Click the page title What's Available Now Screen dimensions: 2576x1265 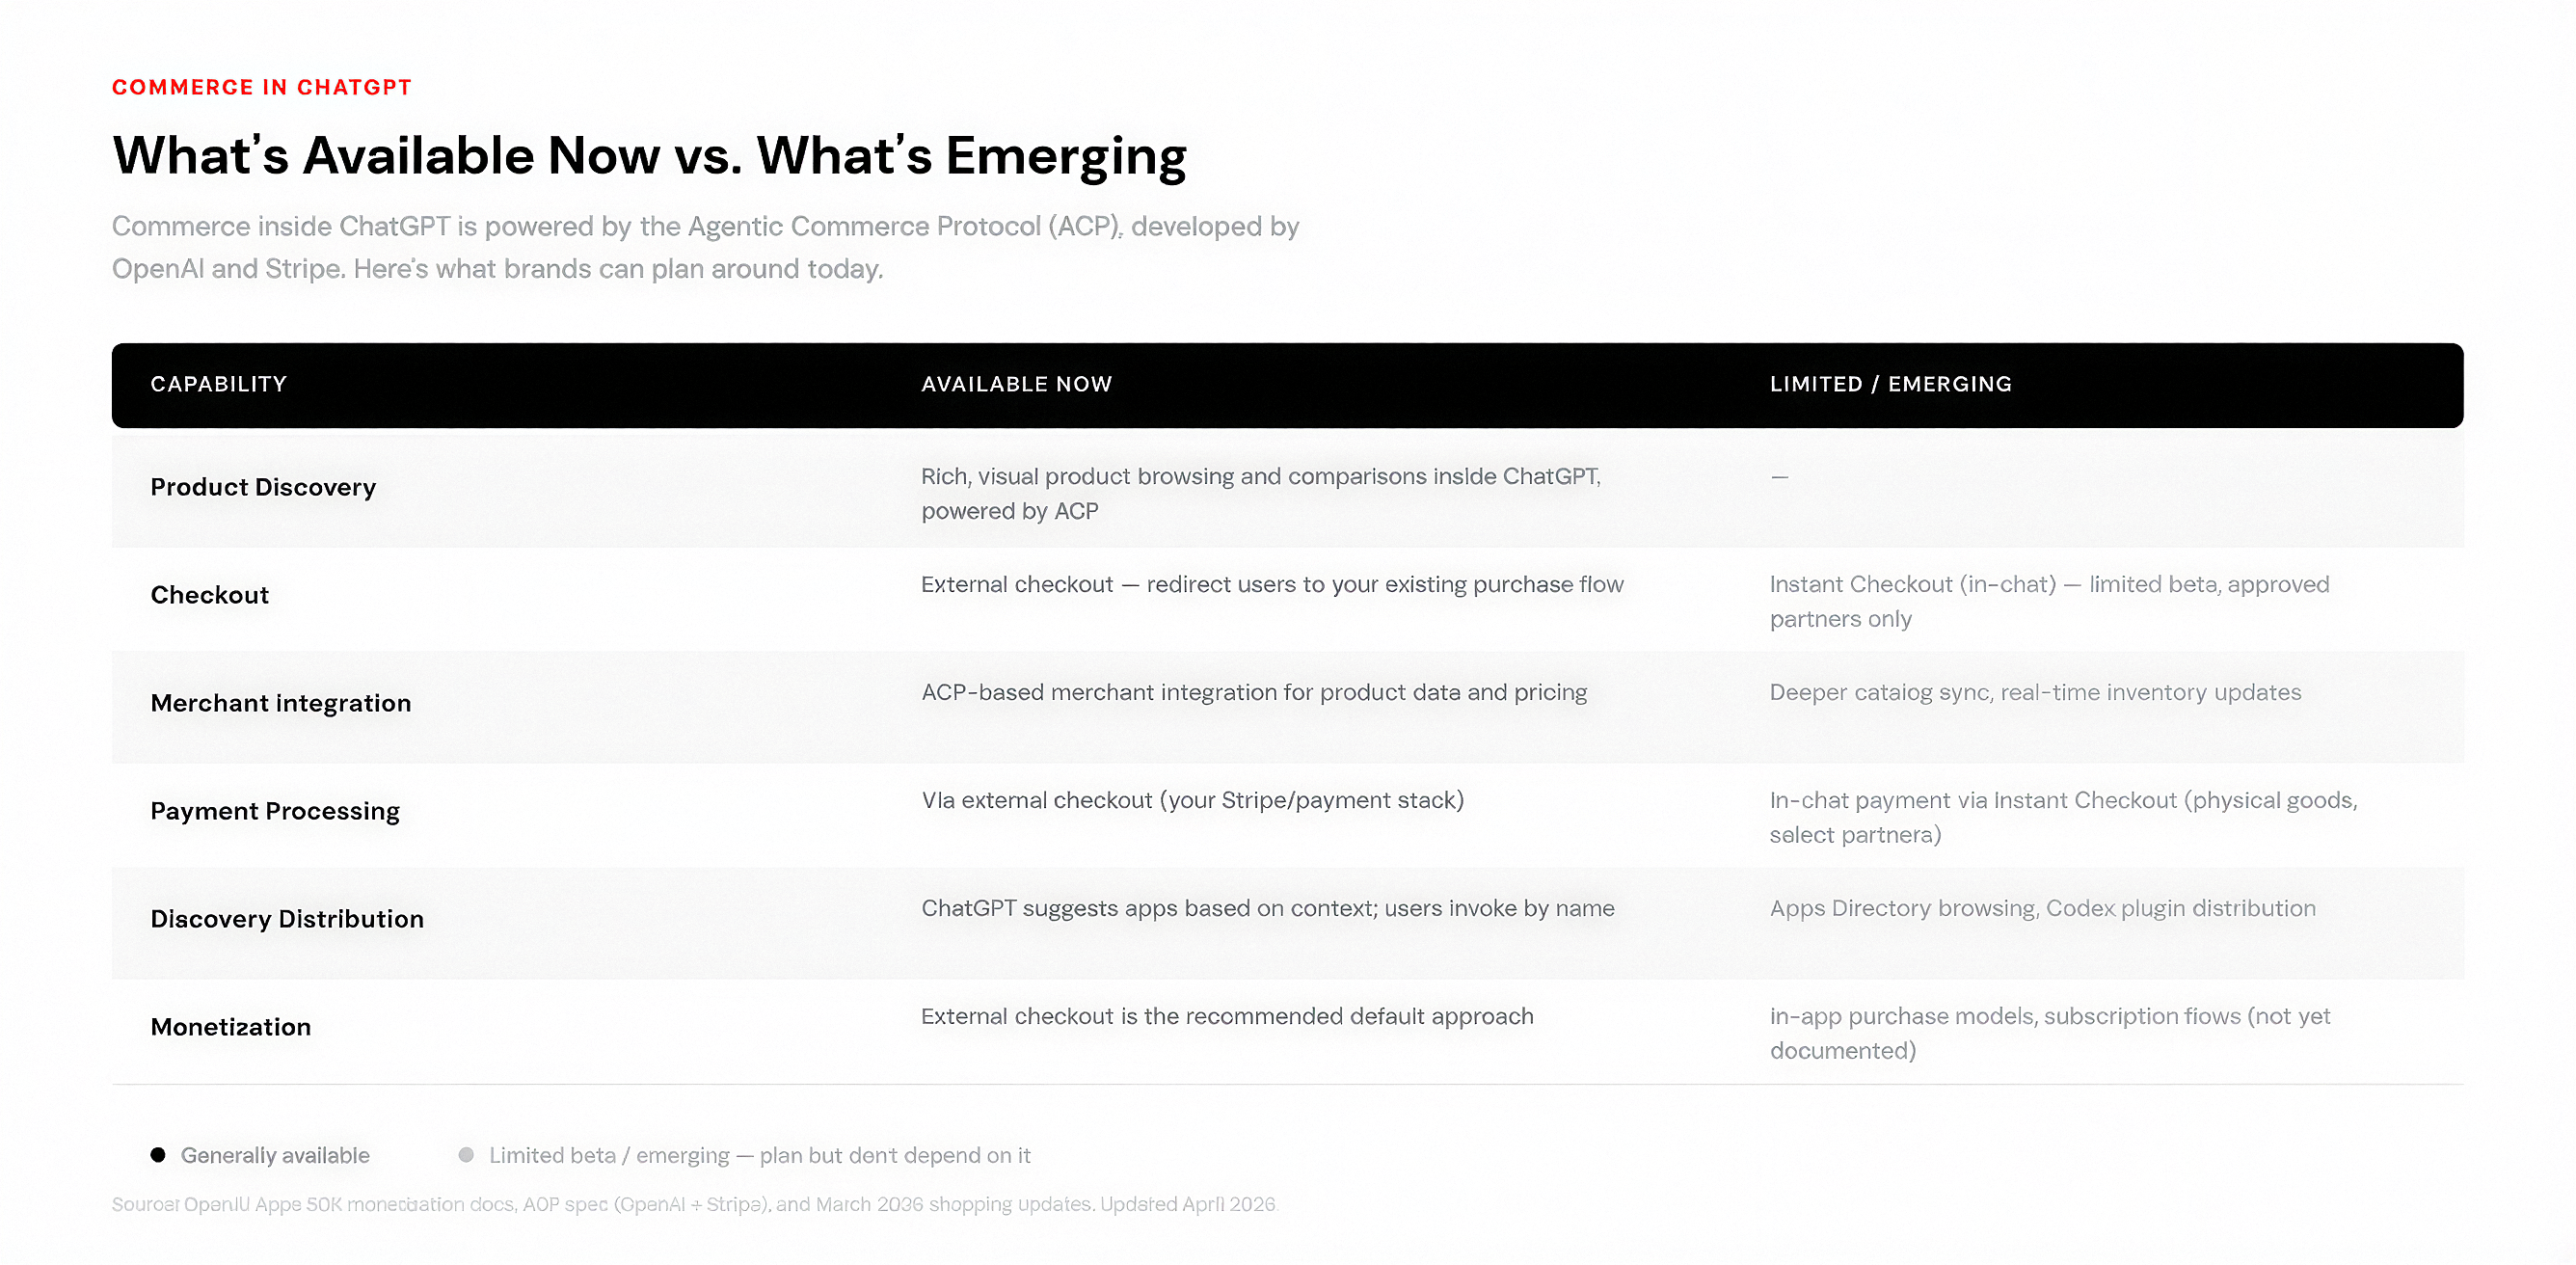649,156
